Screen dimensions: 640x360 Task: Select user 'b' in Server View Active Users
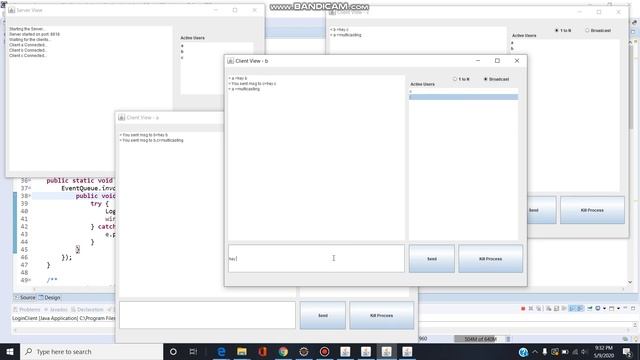pyautogui.click(x=216, y=52)
